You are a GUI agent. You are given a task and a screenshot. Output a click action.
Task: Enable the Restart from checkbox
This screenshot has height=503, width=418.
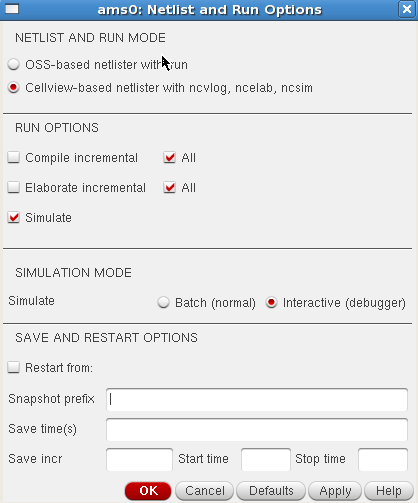14,367
